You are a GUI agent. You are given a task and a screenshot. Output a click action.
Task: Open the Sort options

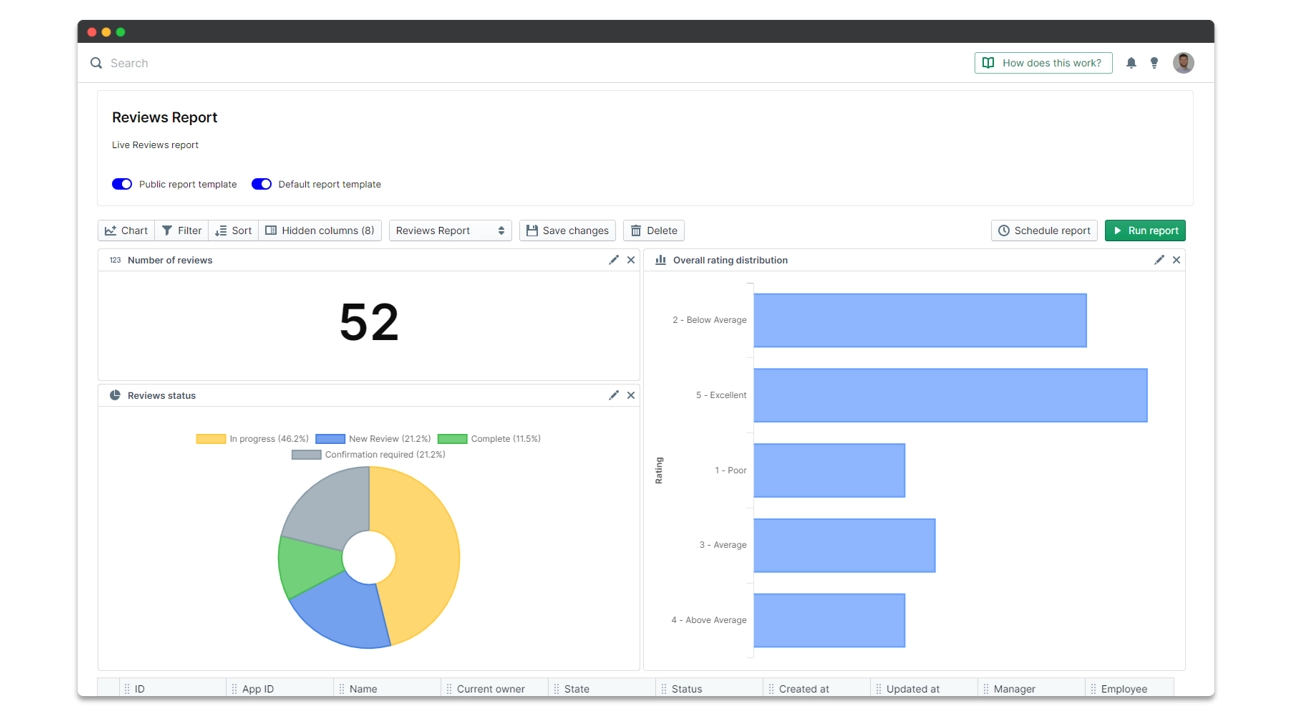coord(233,231)
